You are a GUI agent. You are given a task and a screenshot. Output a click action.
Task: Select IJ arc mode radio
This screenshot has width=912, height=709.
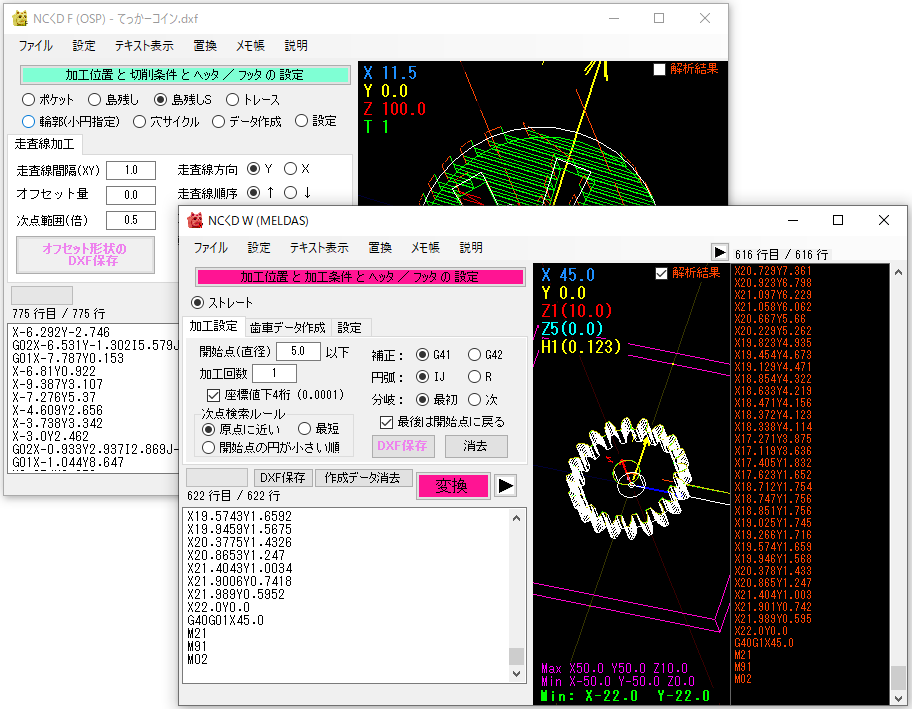pyautogui.click(x=422, y=377)
